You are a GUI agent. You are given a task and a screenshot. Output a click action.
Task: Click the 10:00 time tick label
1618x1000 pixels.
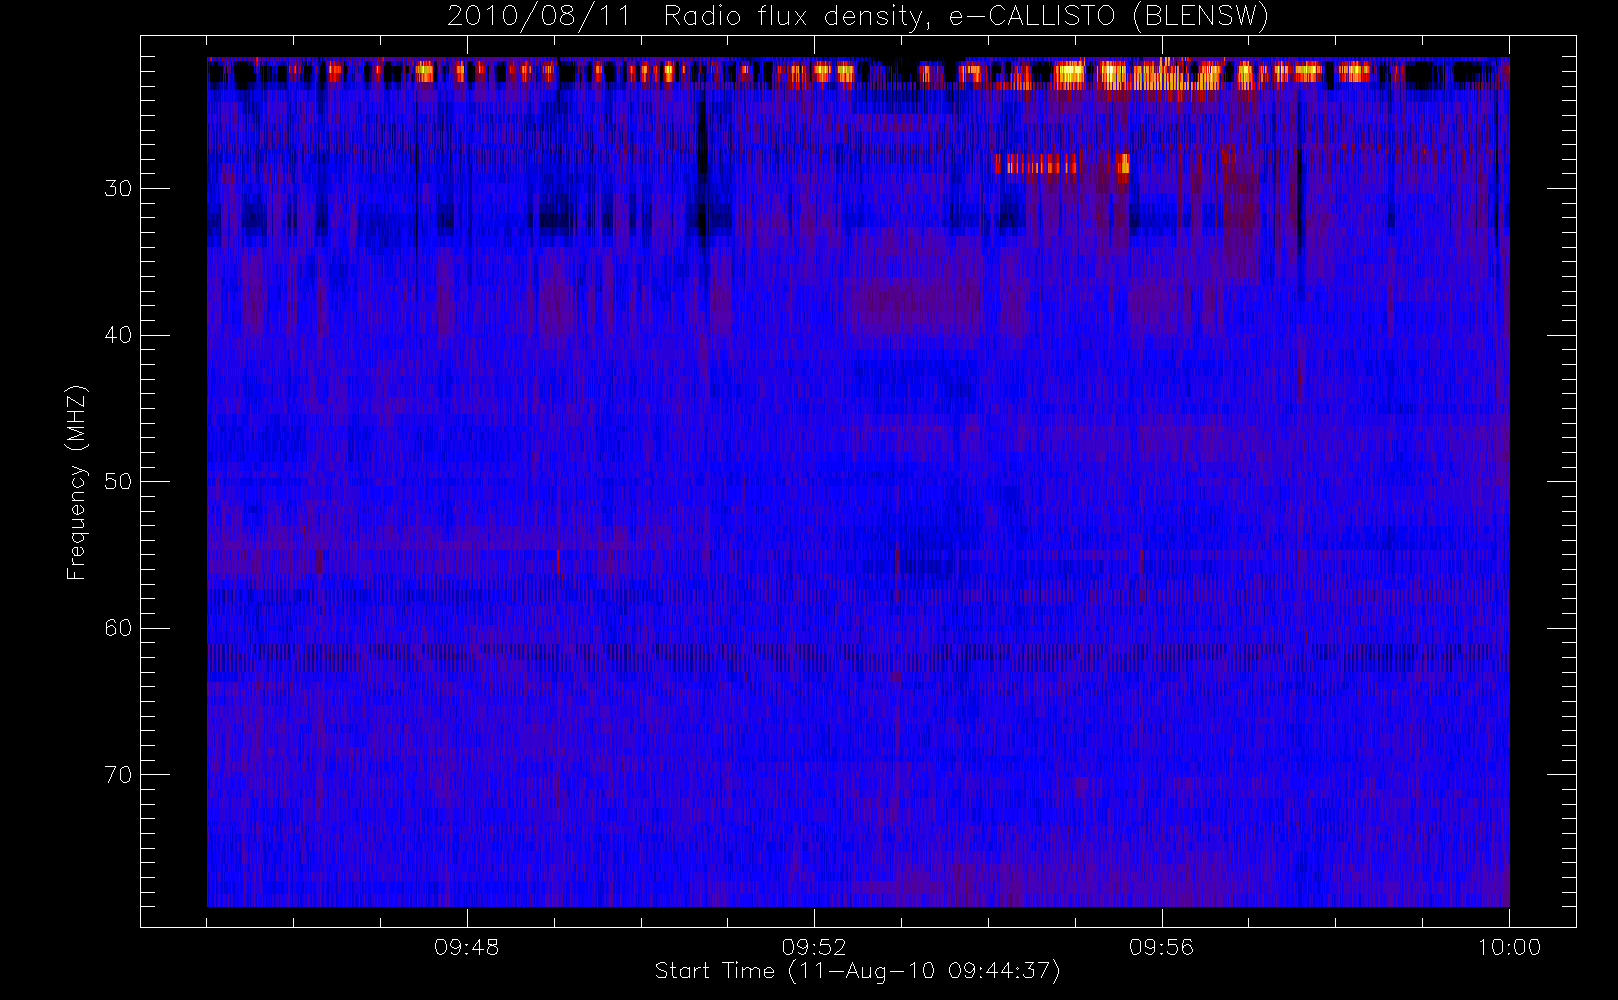point(1509,947)
